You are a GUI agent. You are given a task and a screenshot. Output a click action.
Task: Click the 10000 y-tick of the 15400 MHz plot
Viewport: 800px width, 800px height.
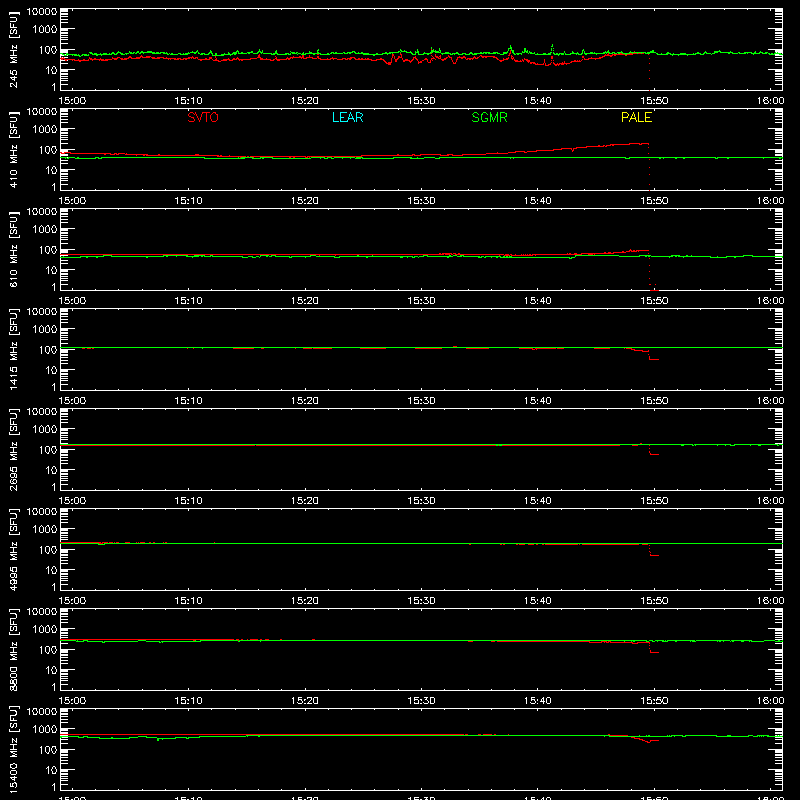[x=42, y=711]
